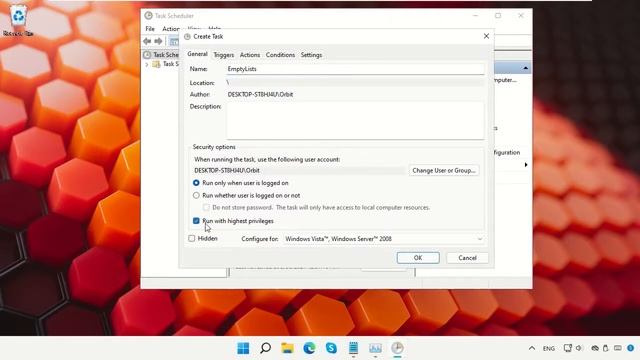Click the user account field under Security options
Screen dimensions: 640x360
[300, 170]
